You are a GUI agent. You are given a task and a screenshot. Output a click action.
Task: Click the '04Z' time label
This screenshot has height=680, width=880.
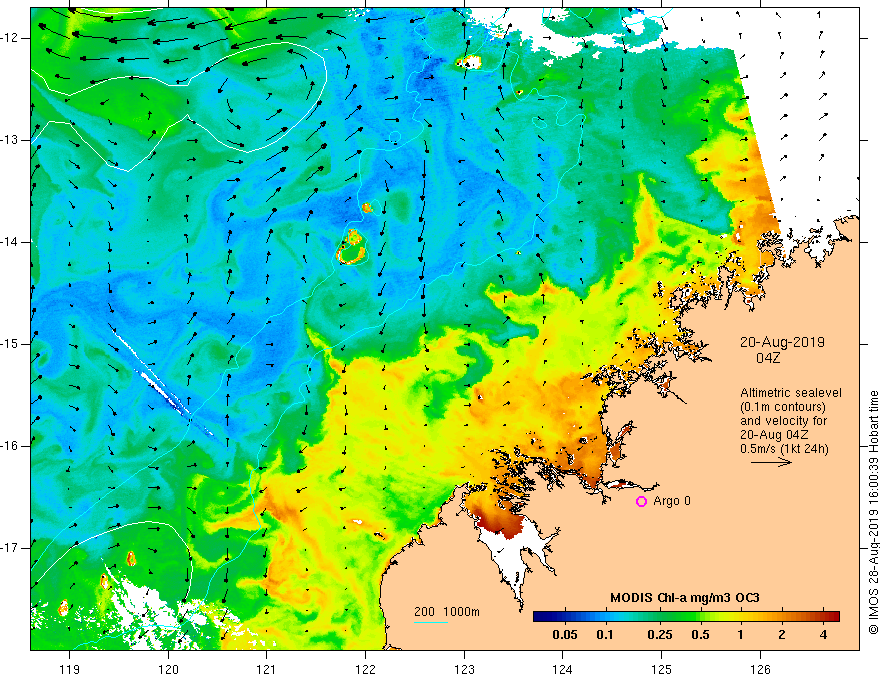click(x=768, y=358)
